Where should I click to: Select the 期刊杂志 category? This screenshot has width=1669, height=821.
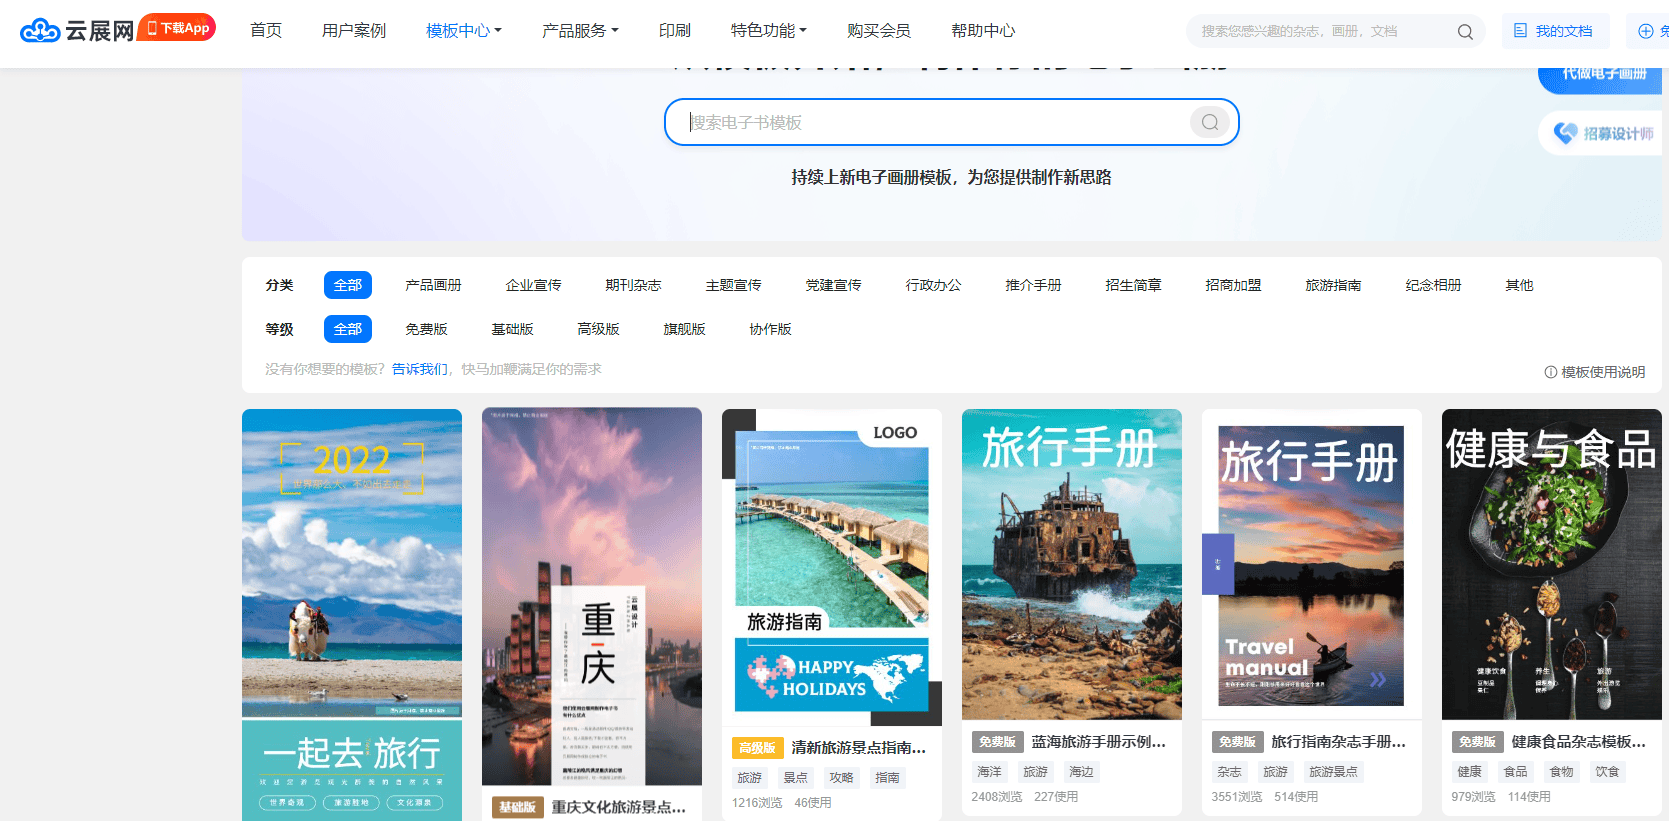[x=633, y=285]
